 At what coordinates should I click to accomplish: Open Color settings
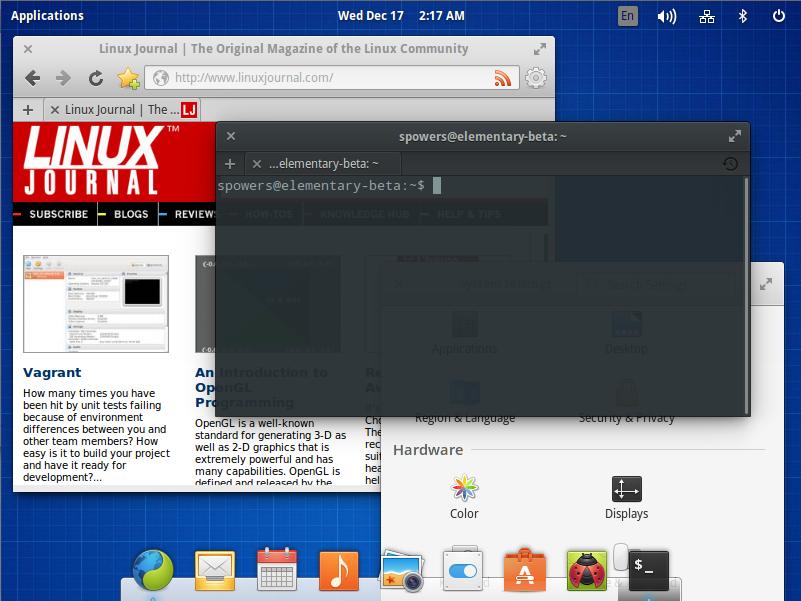click(464, 497)
